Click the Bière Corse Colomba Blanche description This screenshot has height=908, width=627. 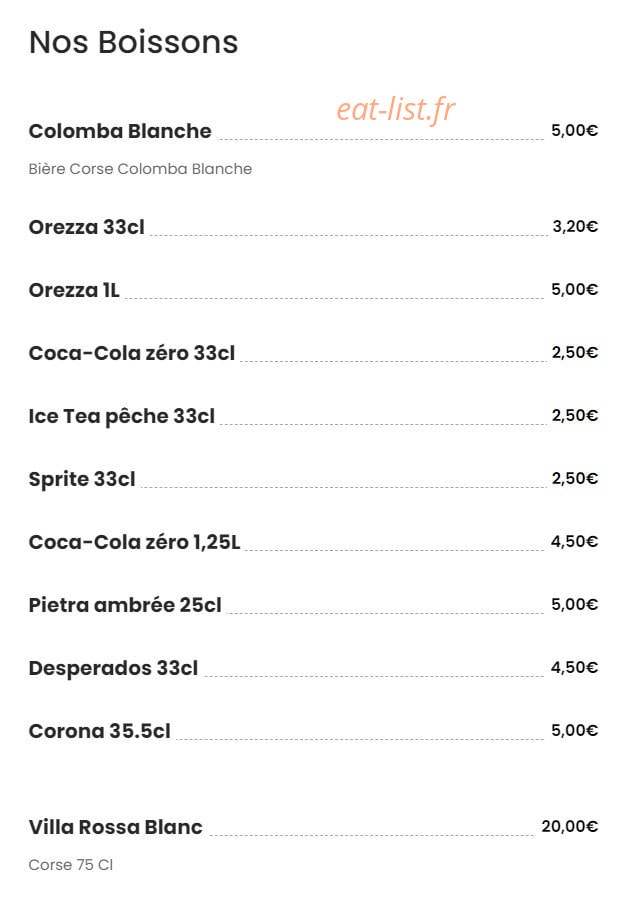coord(140,169)
